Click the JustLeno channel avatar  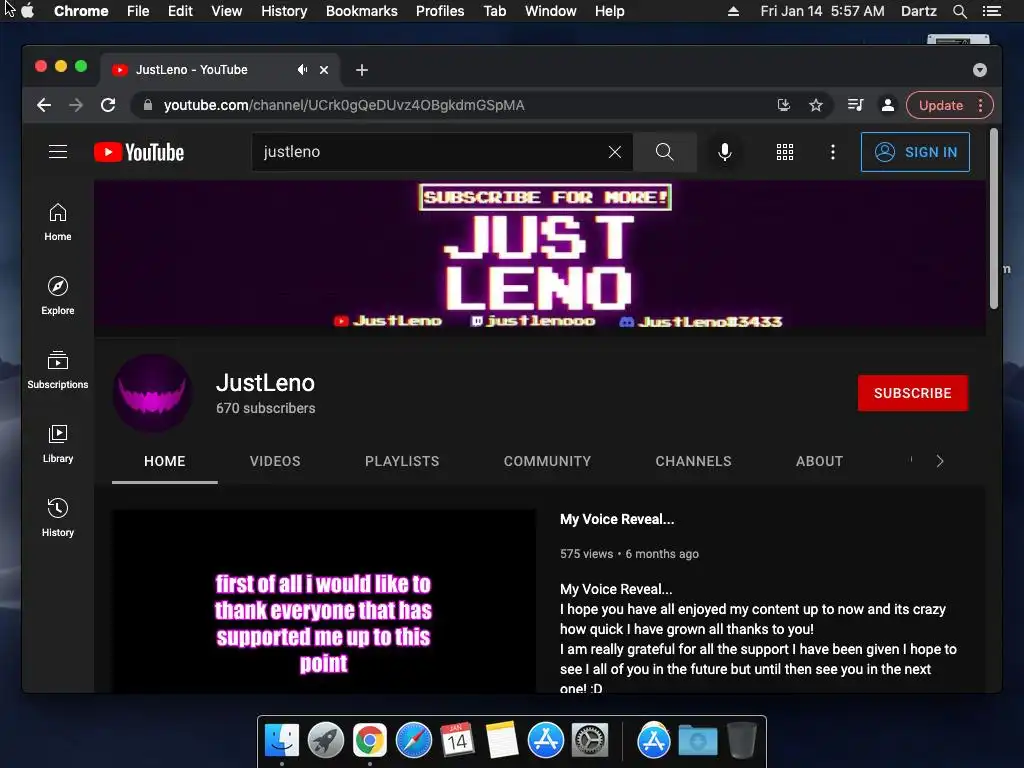click(x=152, y=393)
